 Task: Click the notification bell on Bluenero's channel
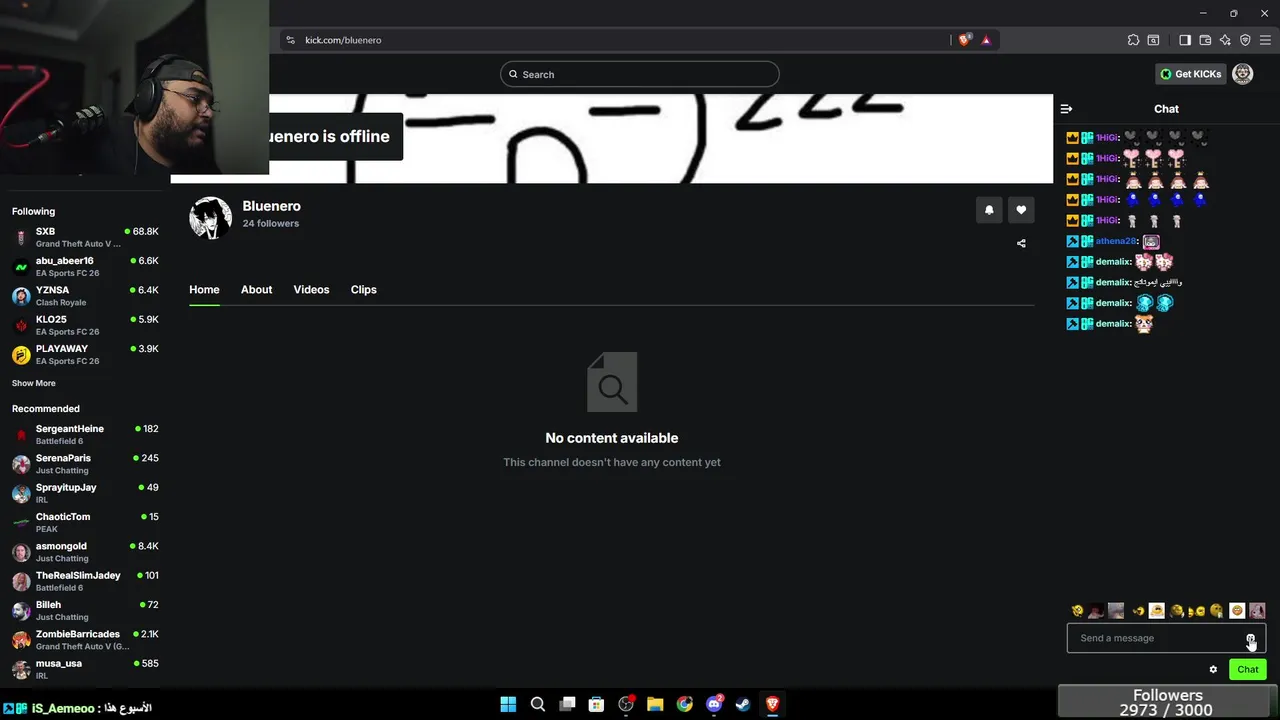(989, 210)
